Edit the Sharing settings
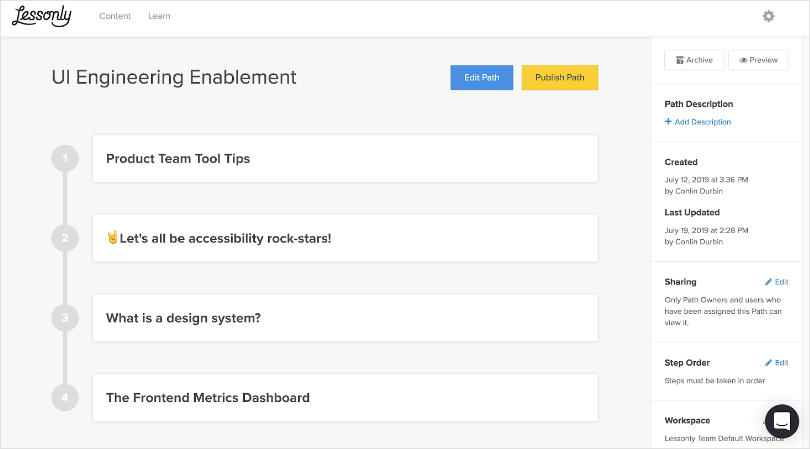The image size is (810, 449). [776, 282]
